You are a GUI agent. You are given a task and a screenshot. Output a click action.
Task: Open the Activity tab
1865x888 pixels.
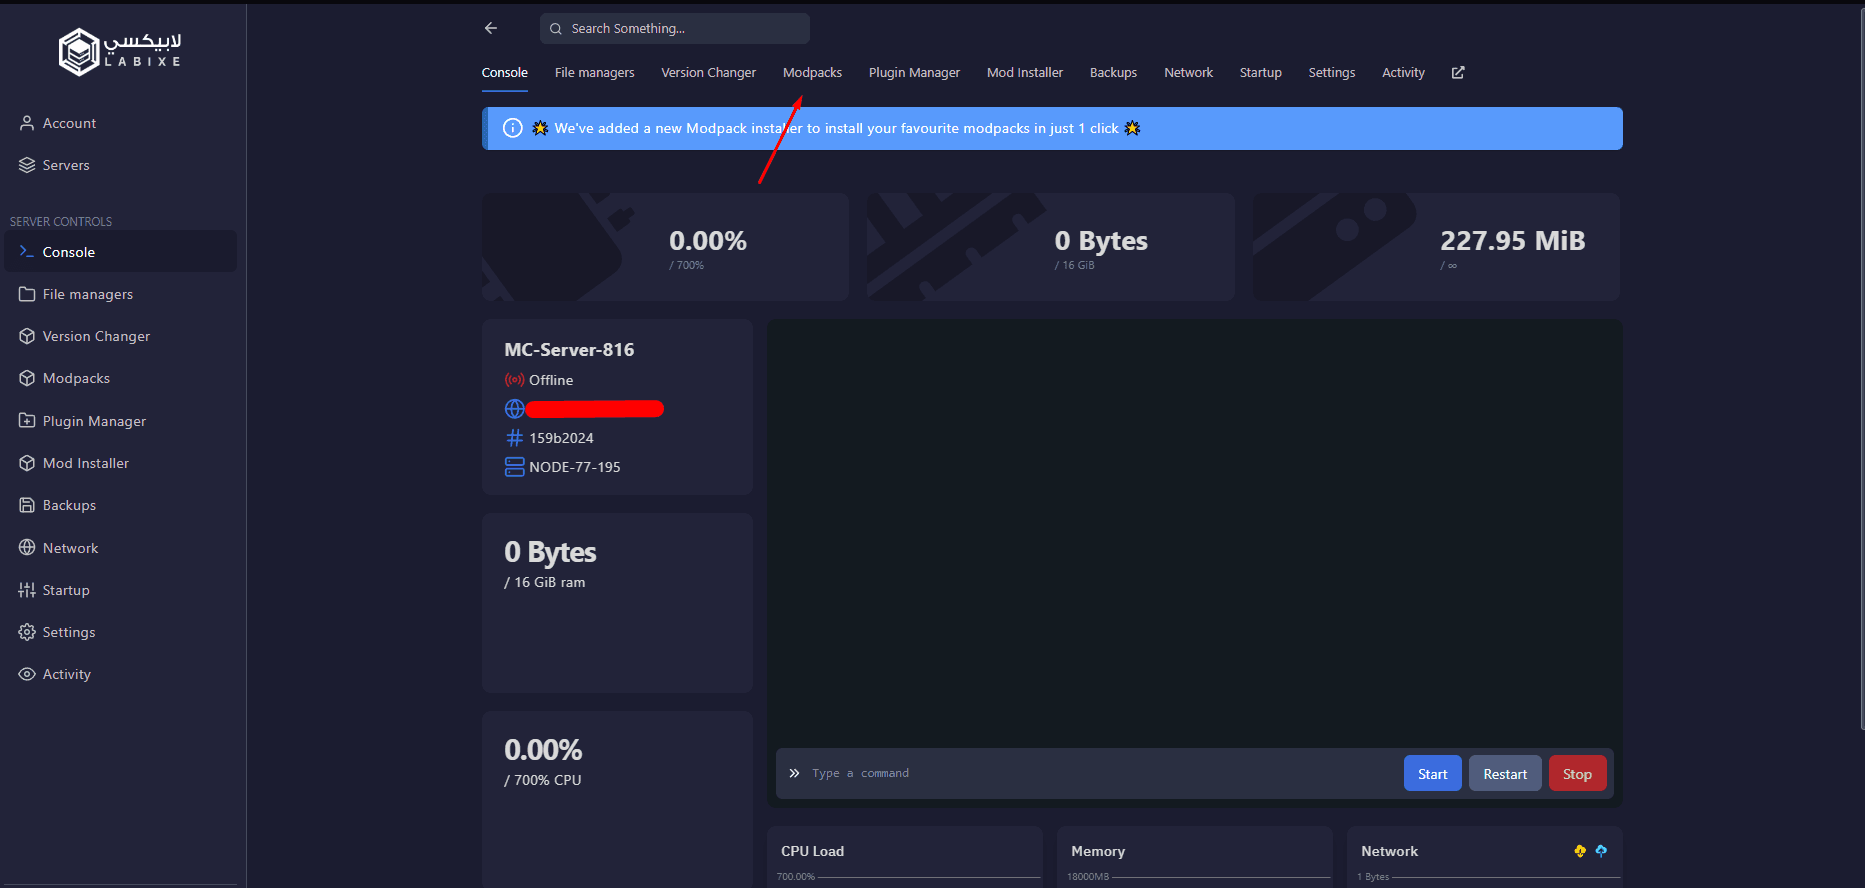tap(1403, 73)
